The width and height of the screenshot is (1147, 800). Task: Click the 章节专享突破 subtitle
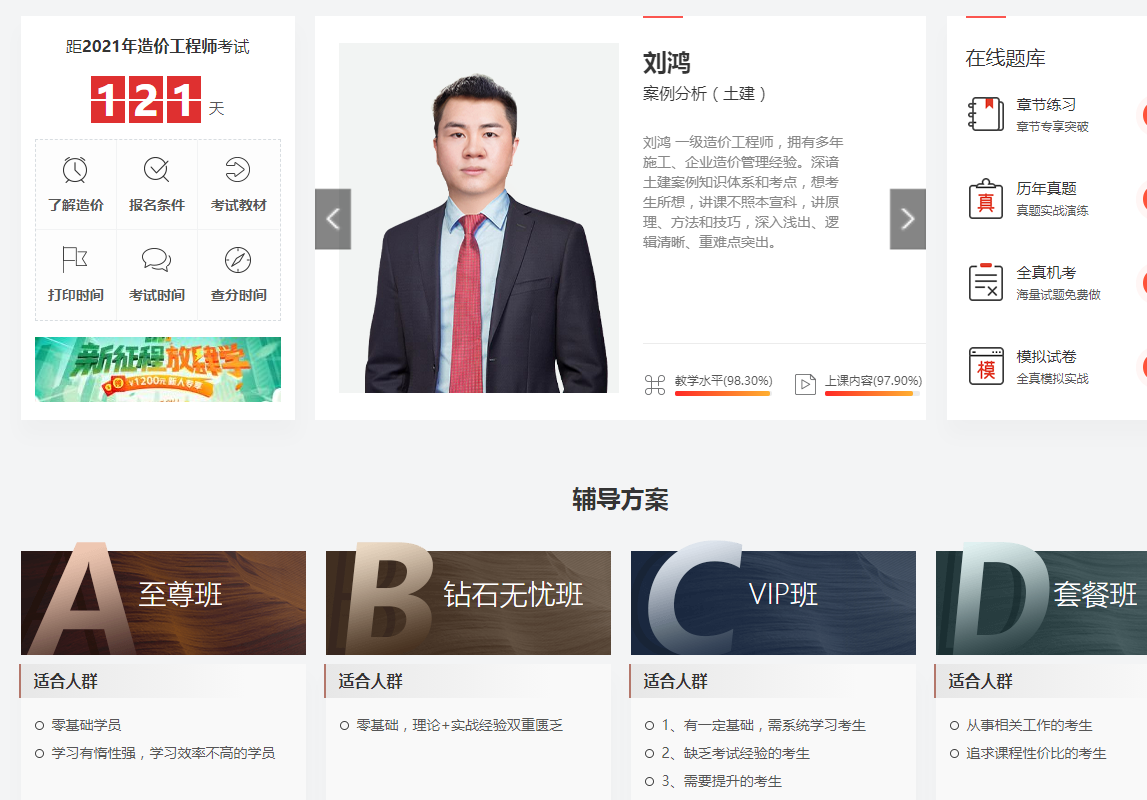(x=1053, y=127)
